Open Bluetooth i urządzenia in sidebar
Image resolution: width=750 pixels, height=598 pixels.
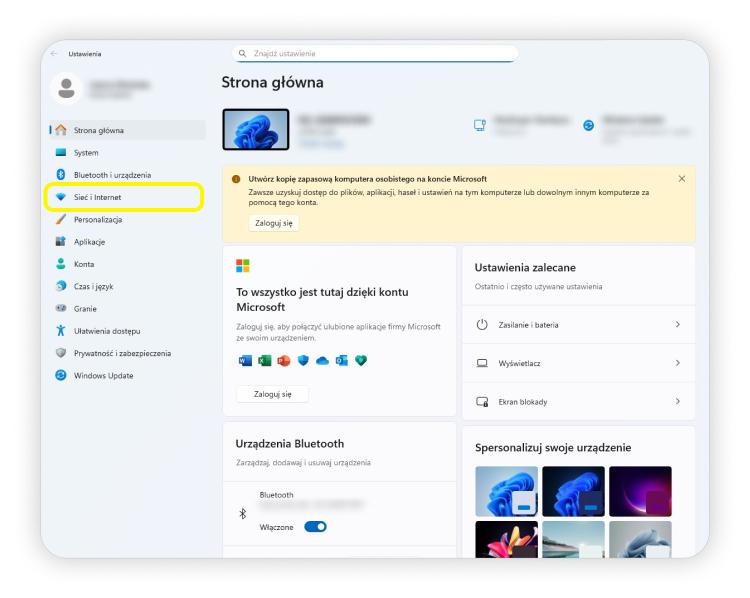click(x=127, y=175)
